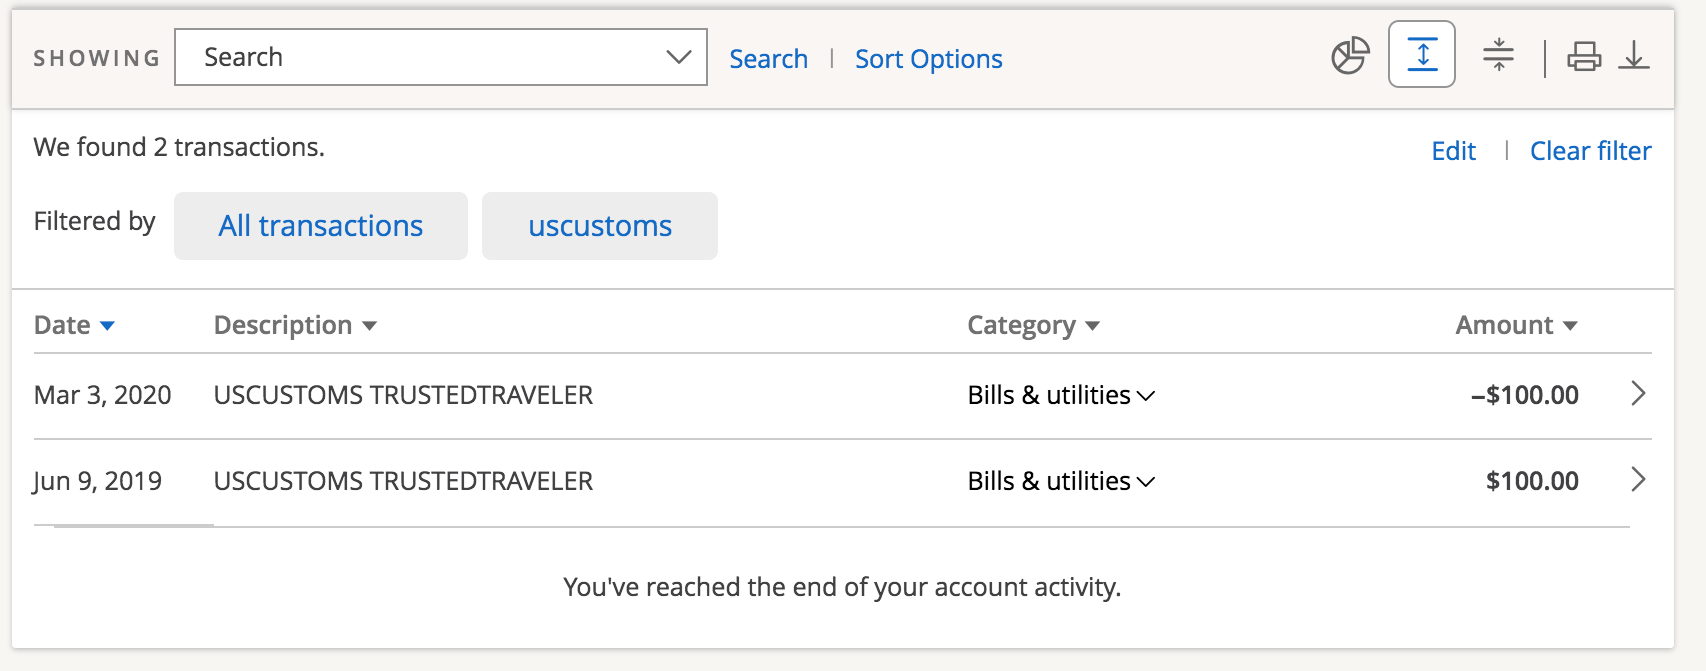Change category for Jun 9, 2019 transaction
The width and height of the screenshot is (1706, 671).
(1061, 482)
